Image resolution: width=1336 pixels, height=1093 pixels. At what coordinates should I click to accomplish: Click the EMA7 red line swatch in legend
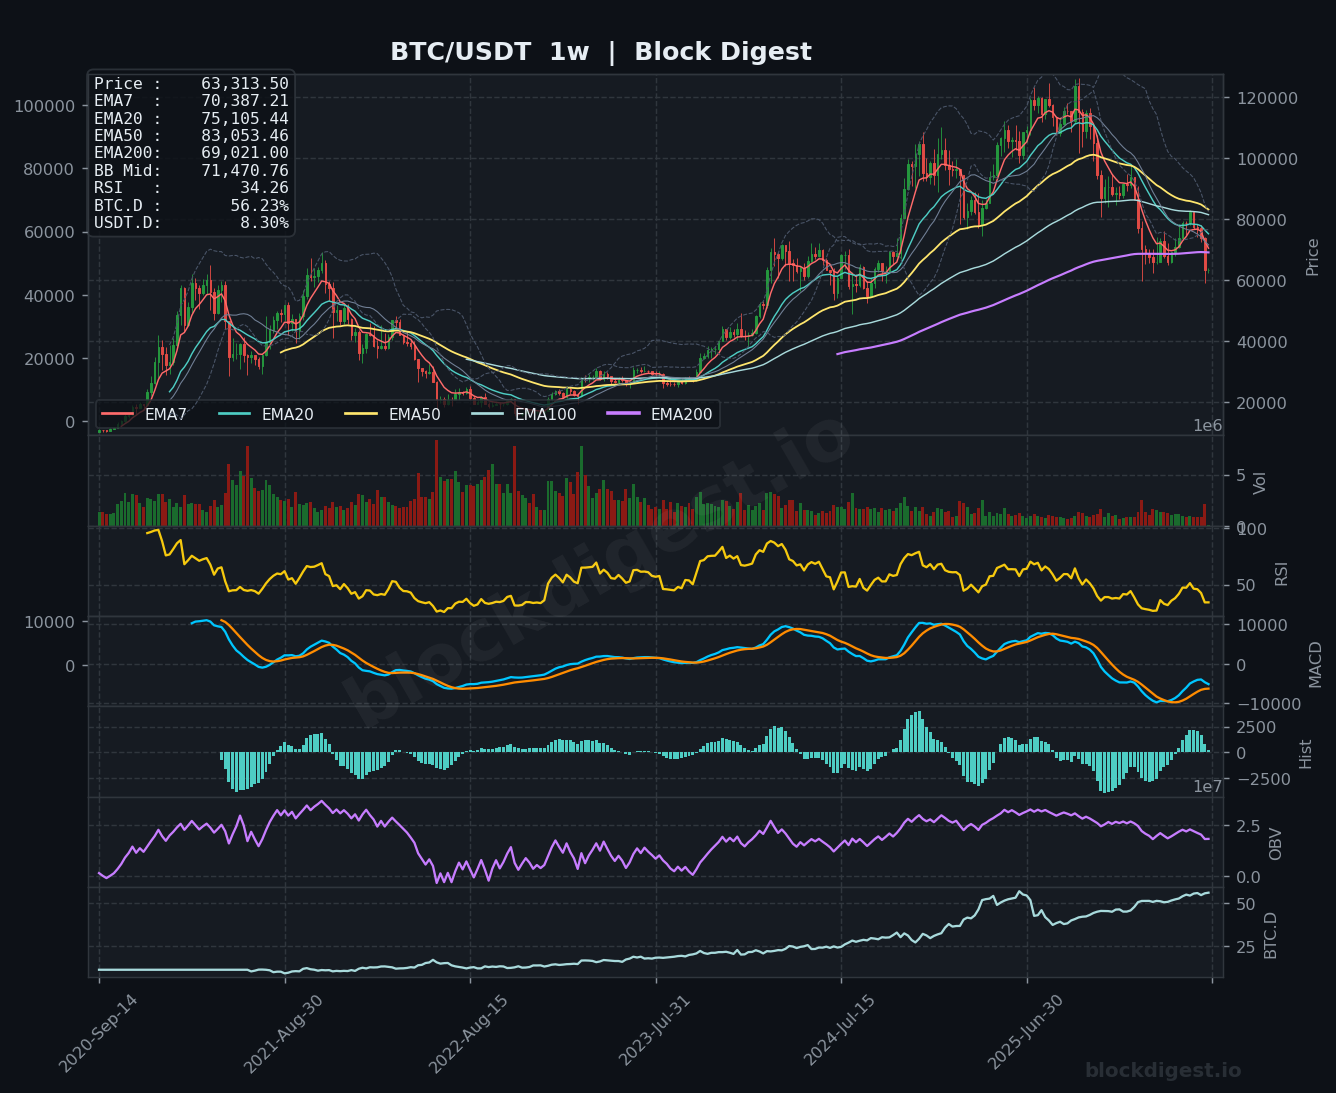click(x=118, y=414)
